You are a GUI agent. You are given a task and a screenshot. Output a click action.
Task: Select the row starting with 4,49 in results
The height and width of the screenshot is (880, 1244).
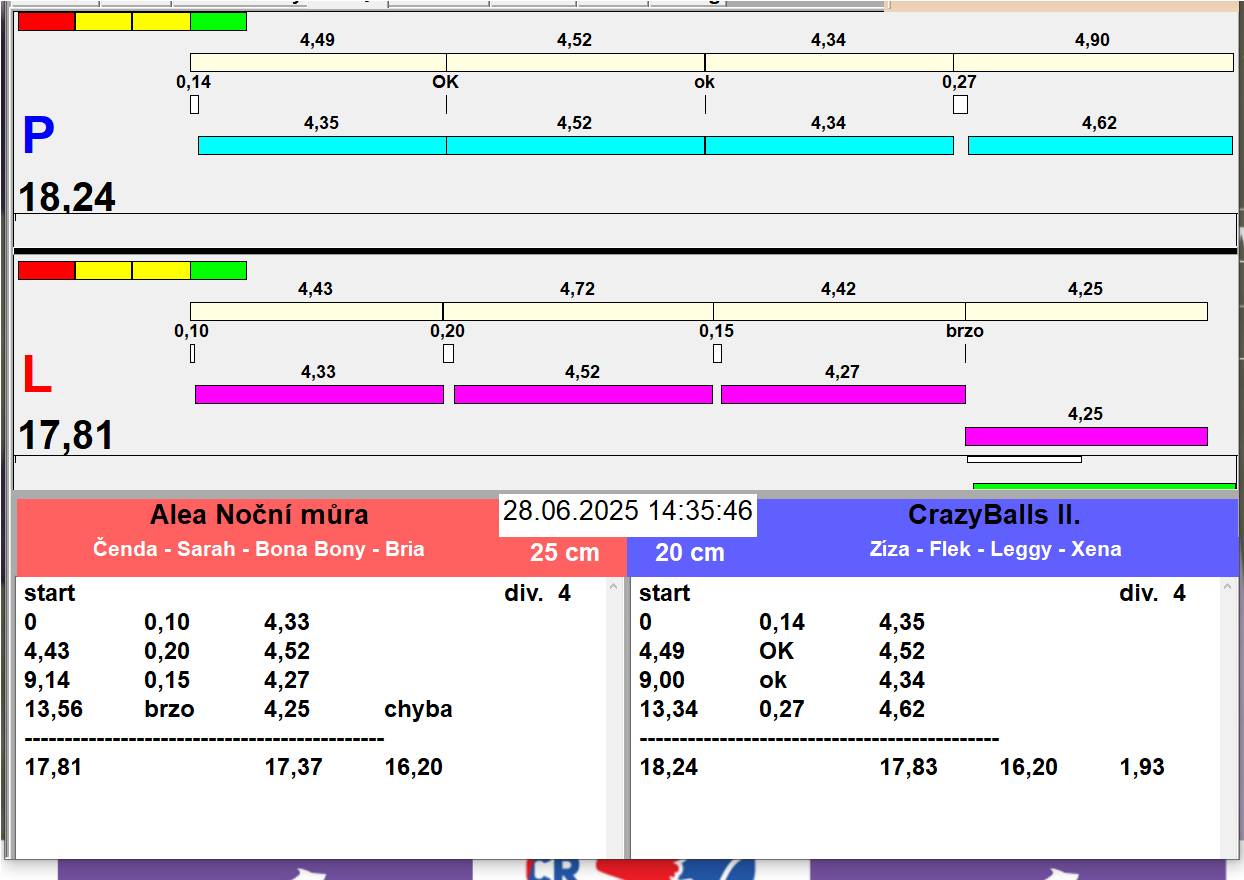(782, 651)
